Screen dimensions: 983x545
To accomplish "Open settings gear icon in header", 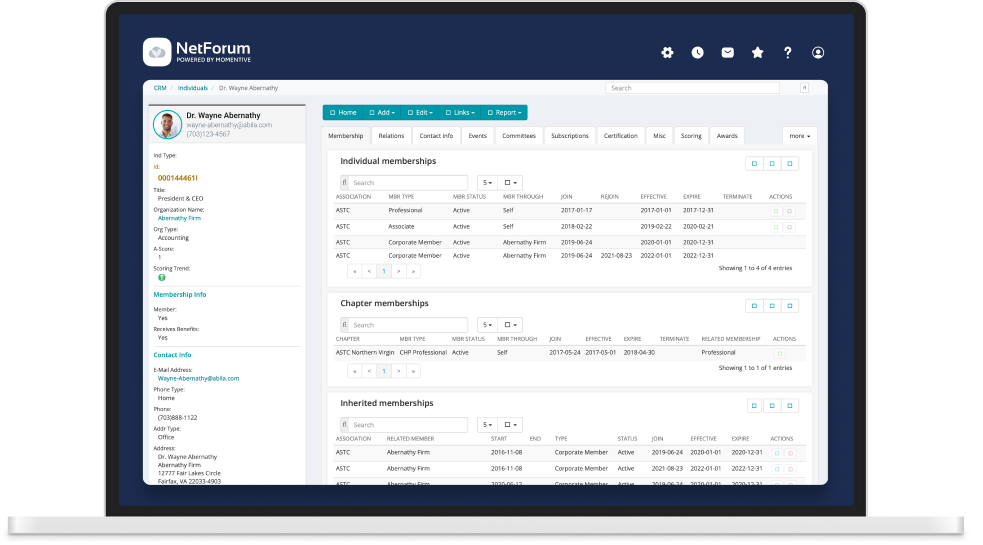I will click(668, 53).
